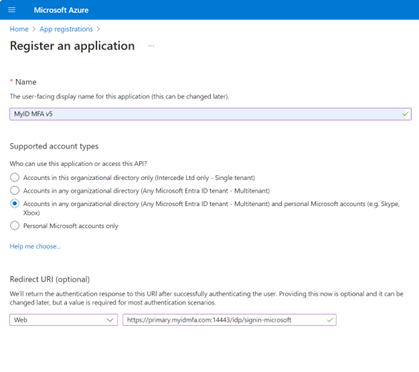Viewport: 419px width, 372px height.
Task: Click the green checkmark in the Redirect URI field
Action: tap(330, 320)
